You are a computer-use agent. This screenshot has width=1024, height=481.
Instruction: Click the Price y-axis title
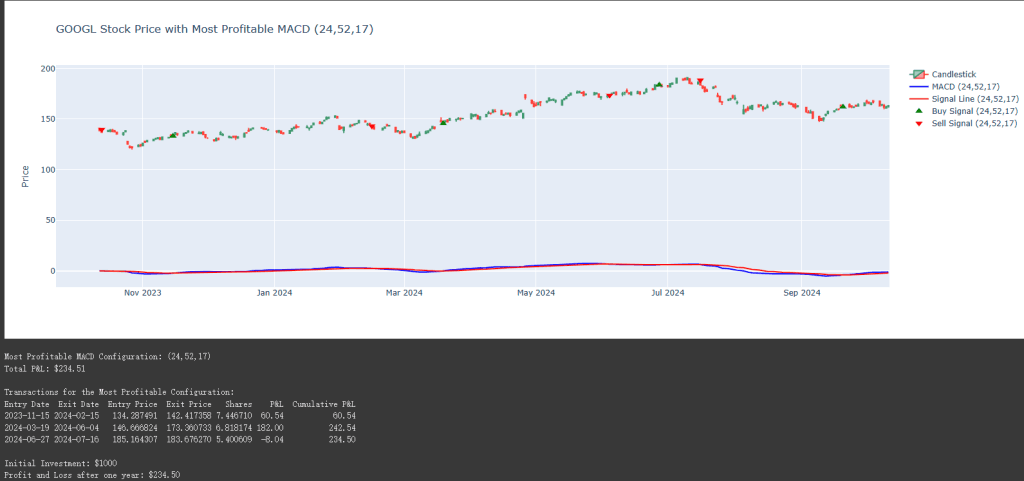tap(25, 176)
